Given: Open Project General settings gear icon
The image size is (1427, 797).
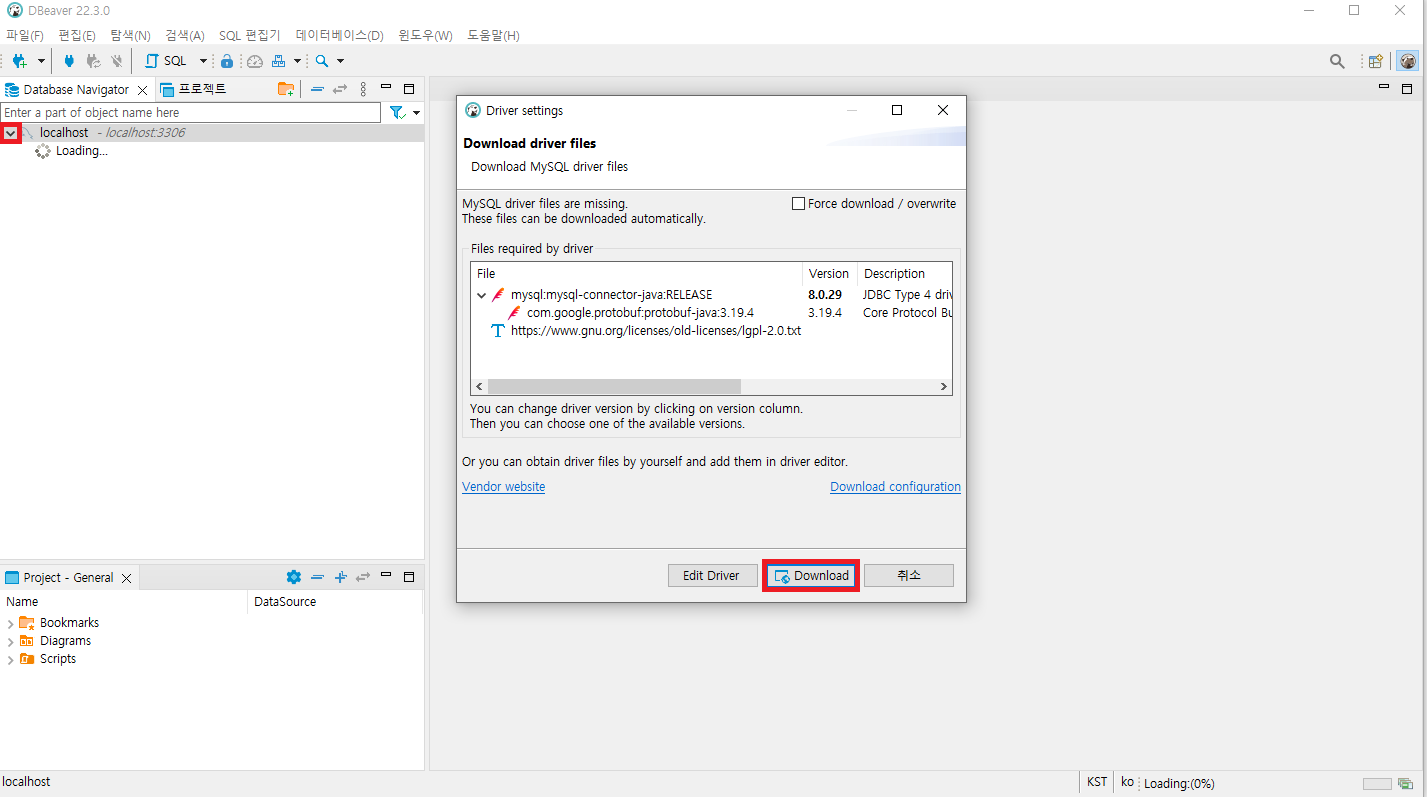Looking at the screenshot, I should [x=293, y=577].
